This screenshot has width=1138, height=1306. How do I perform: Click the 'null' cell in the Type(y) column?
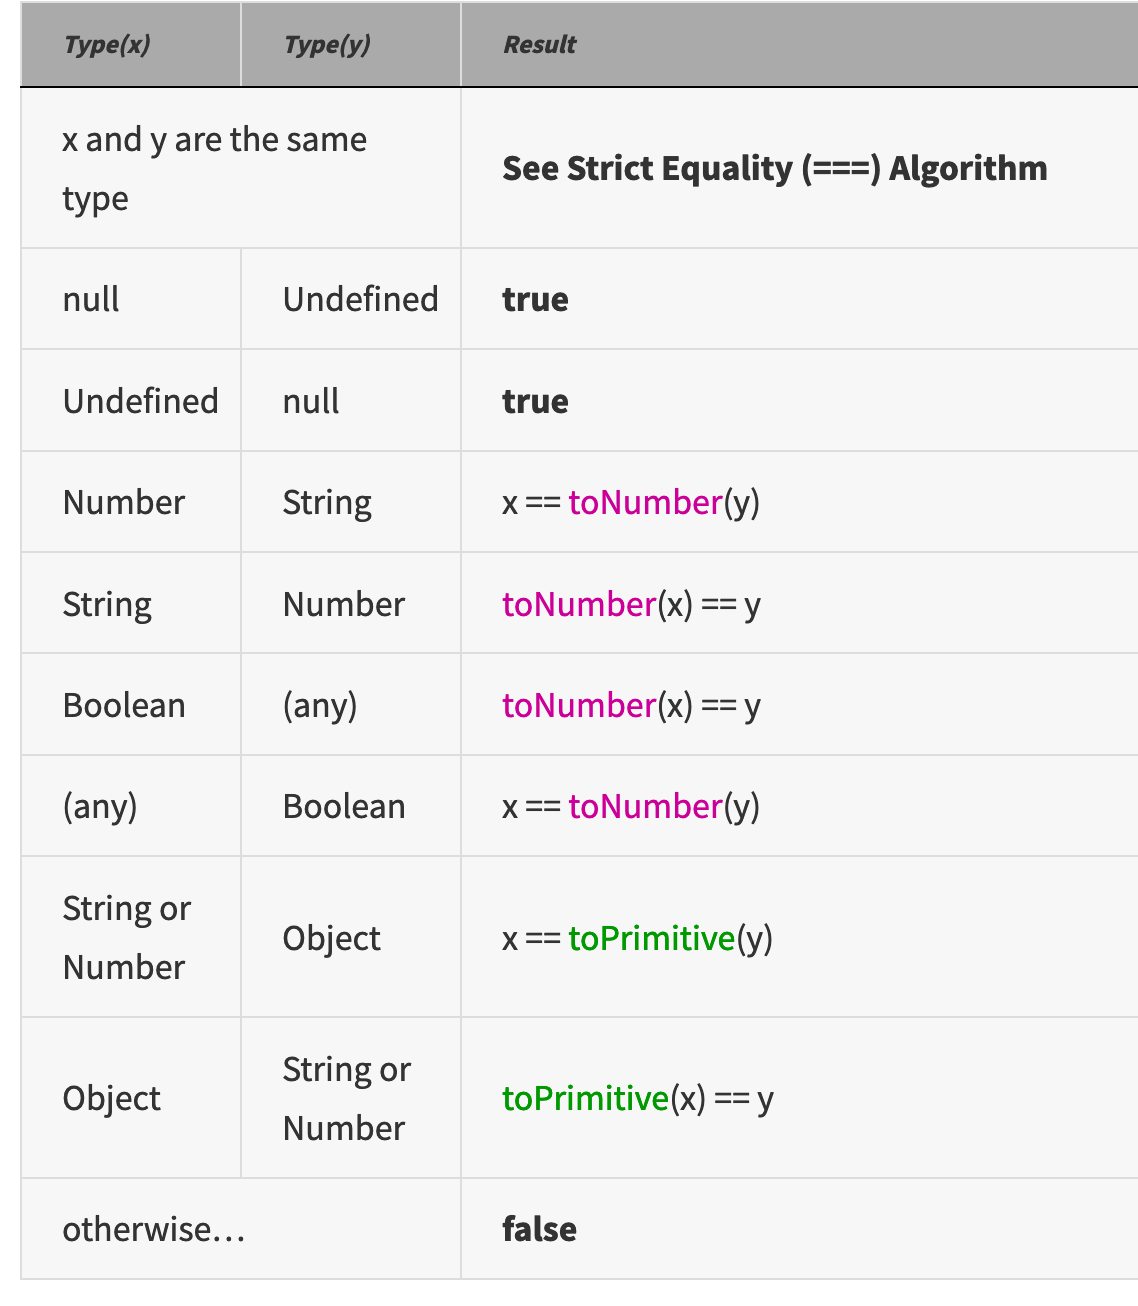pyautogui.click(x=311, y=401)
